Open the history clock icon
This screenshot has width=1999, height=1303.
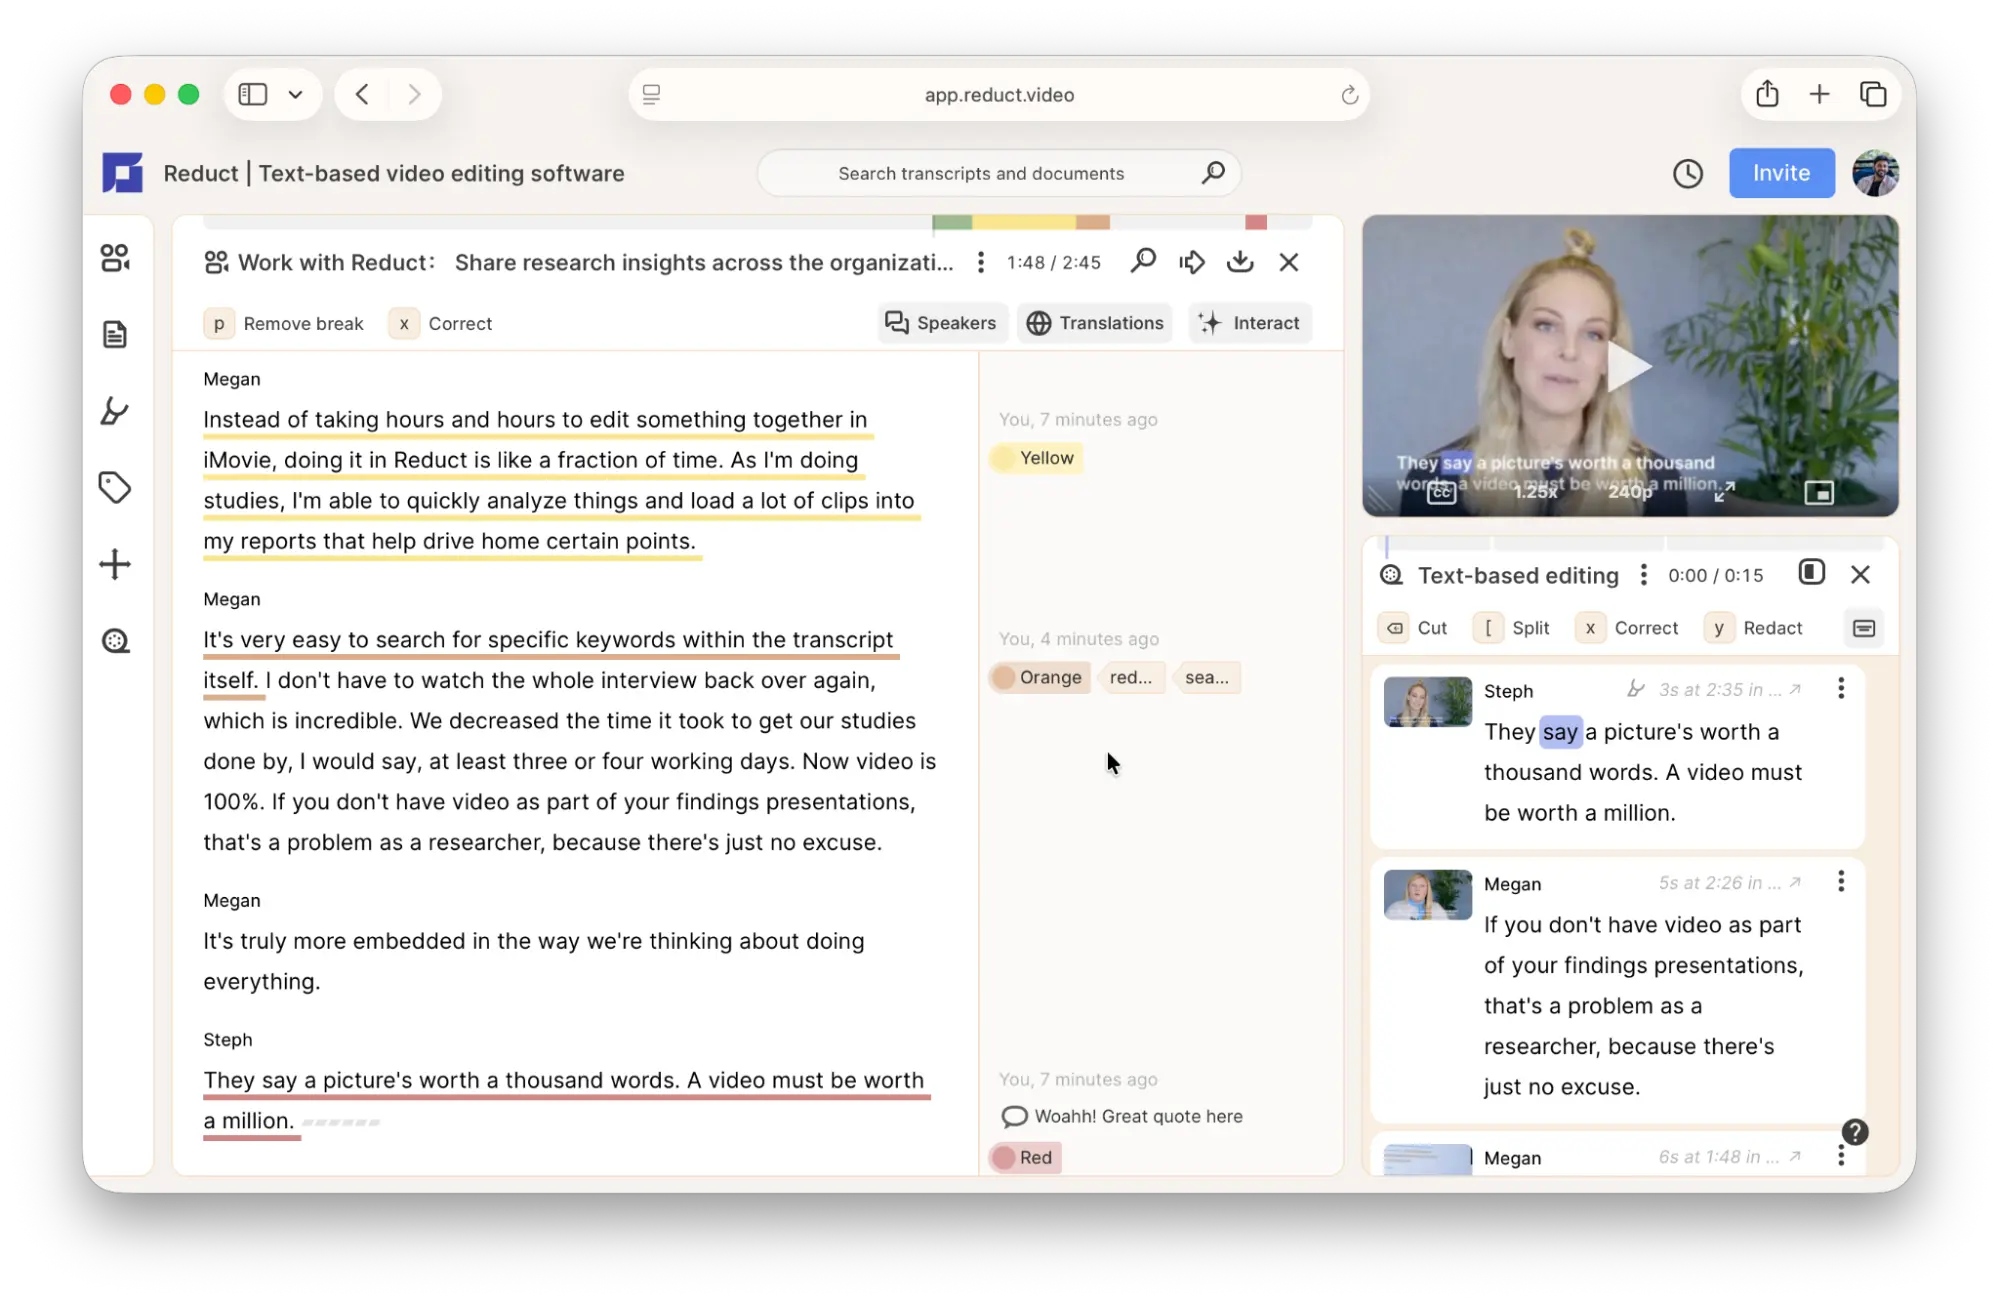coord(1688,173)
